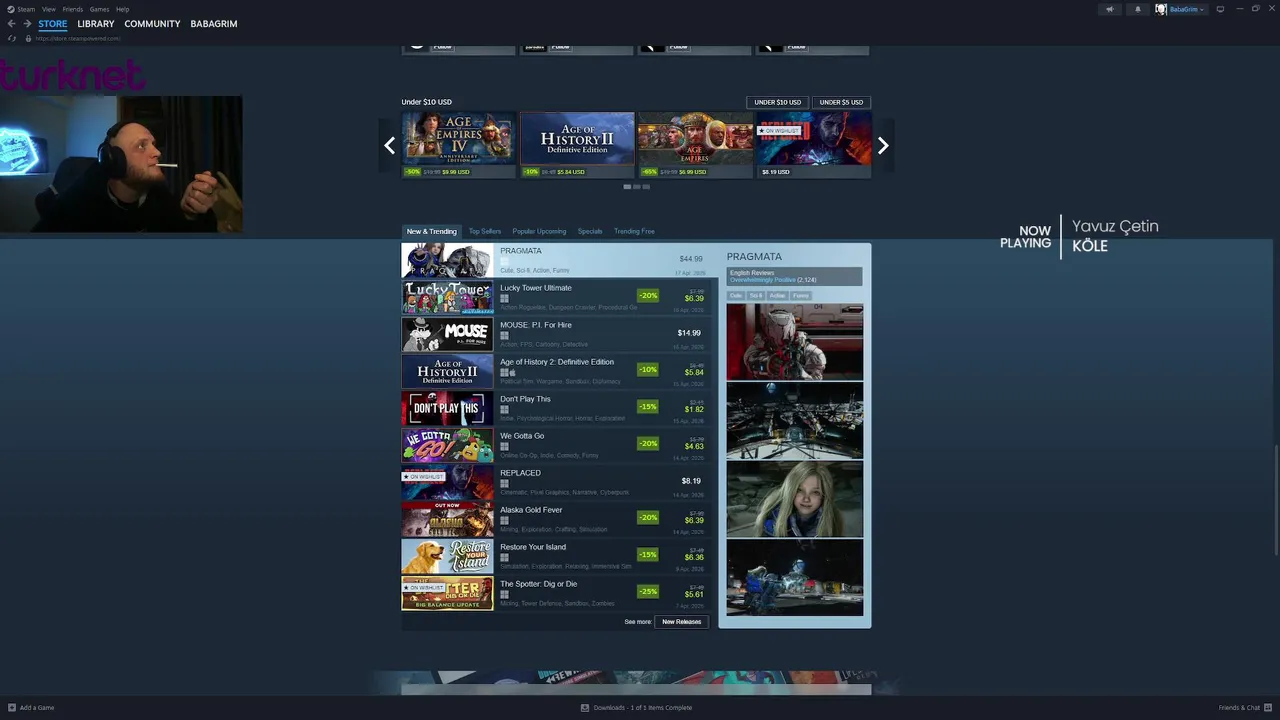This screenshot has height=720, width=1280.
Task: Expand the BabaGrim account dropdown
Action: [x=1187, y=9]
